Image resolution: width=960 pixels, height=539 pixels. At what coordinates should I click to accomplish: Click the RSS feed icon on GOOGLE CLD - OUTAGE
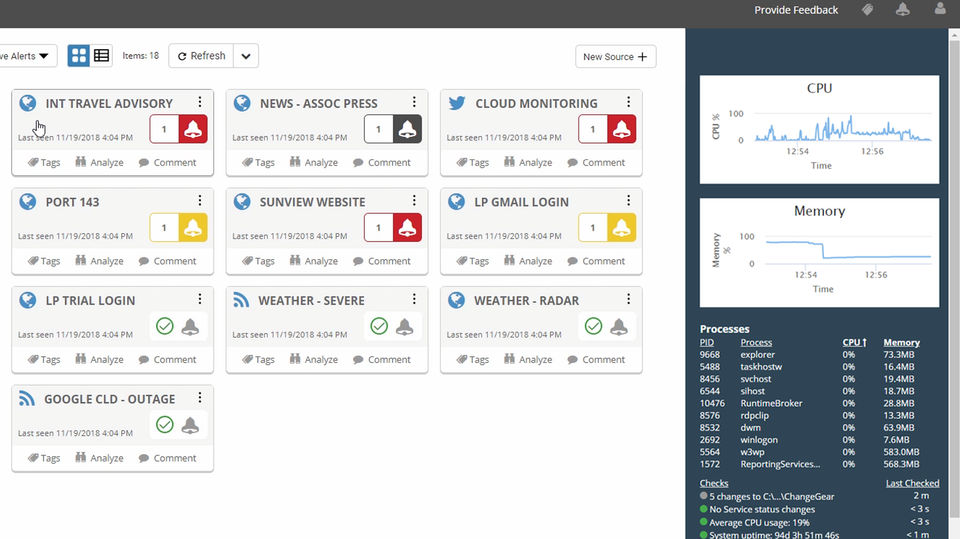coord(27,399)
